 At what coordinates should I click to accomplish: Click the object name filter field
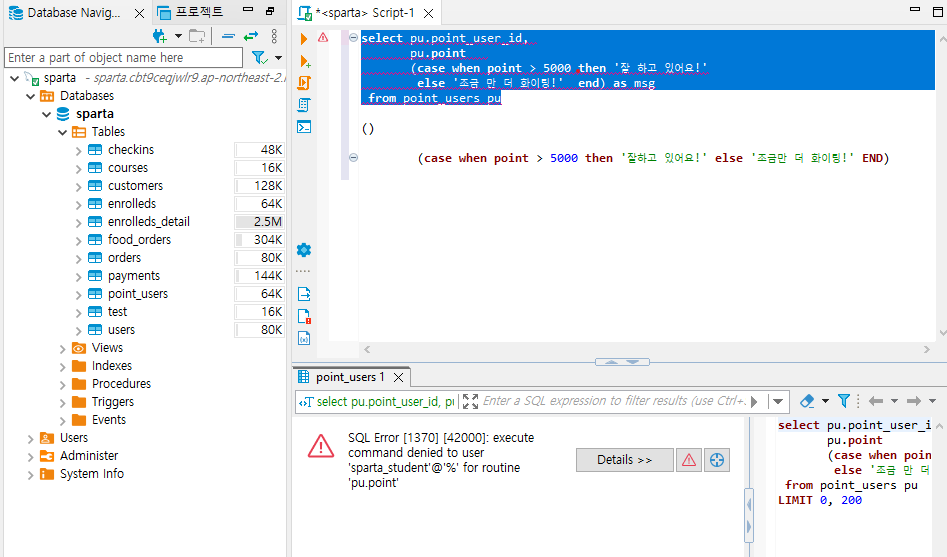123,57
